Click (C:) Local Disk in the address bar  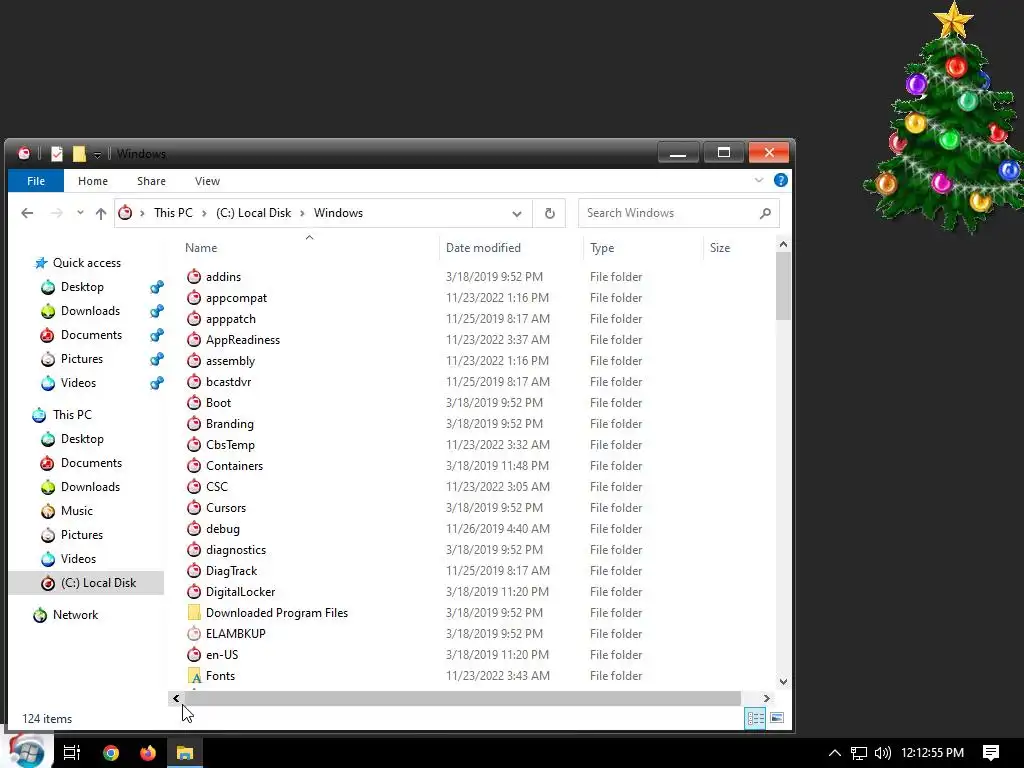253,213
